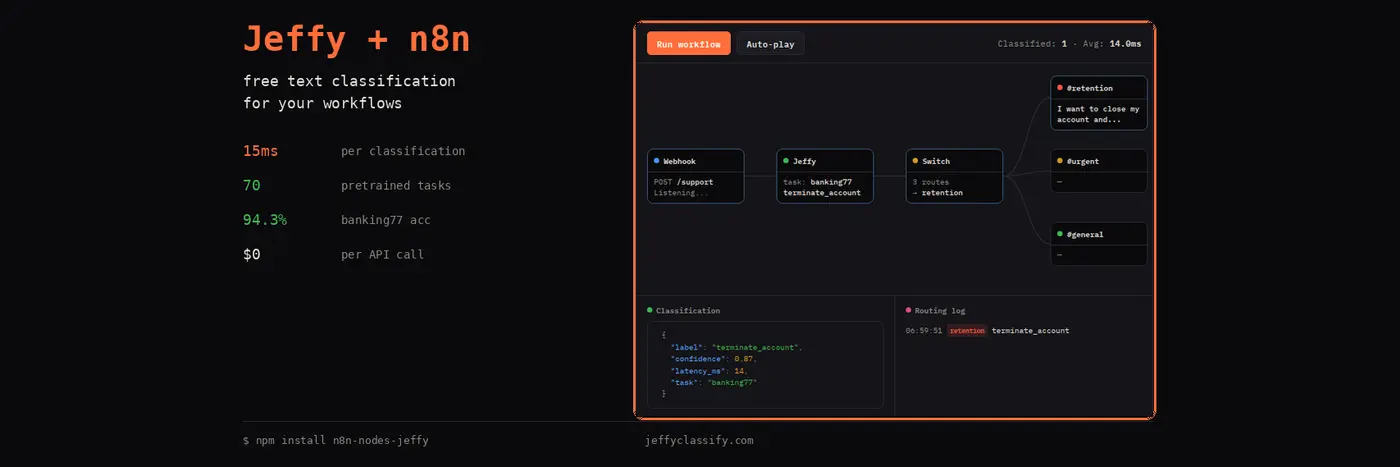The height and width of the screenshot is (467, 1400).
Task: Open the #general route node
Action: point(1098,244)
